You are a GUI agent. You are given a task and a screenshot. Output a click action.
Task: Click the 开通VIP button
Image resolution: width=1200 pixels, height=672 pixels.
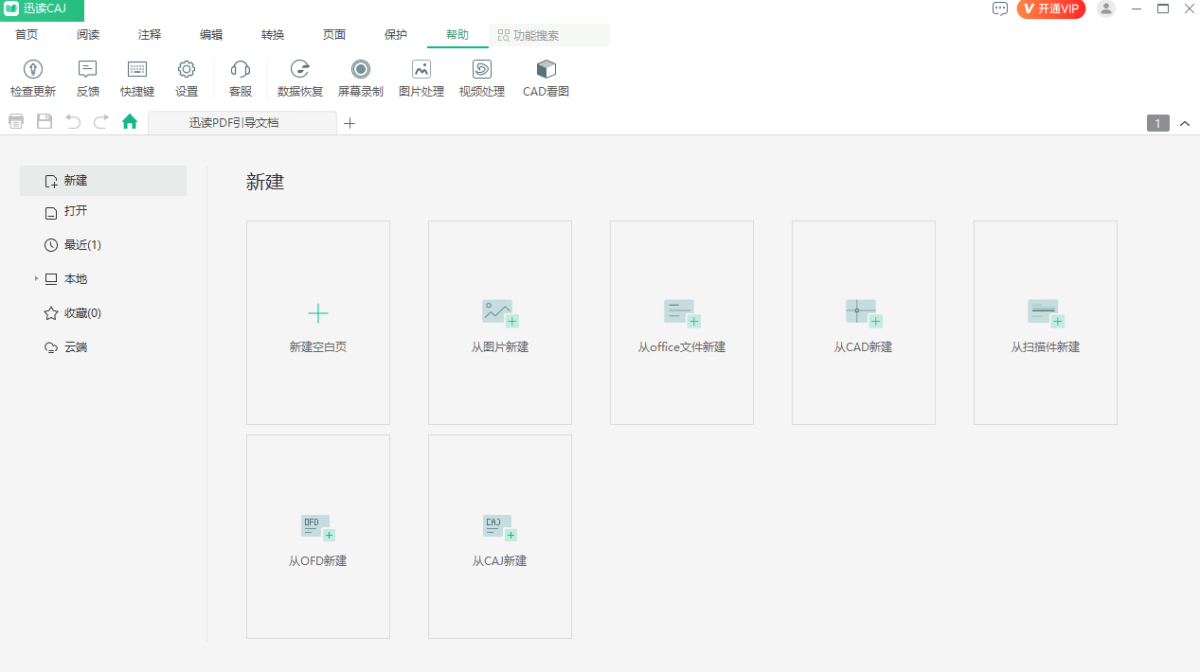(1051, 9)
